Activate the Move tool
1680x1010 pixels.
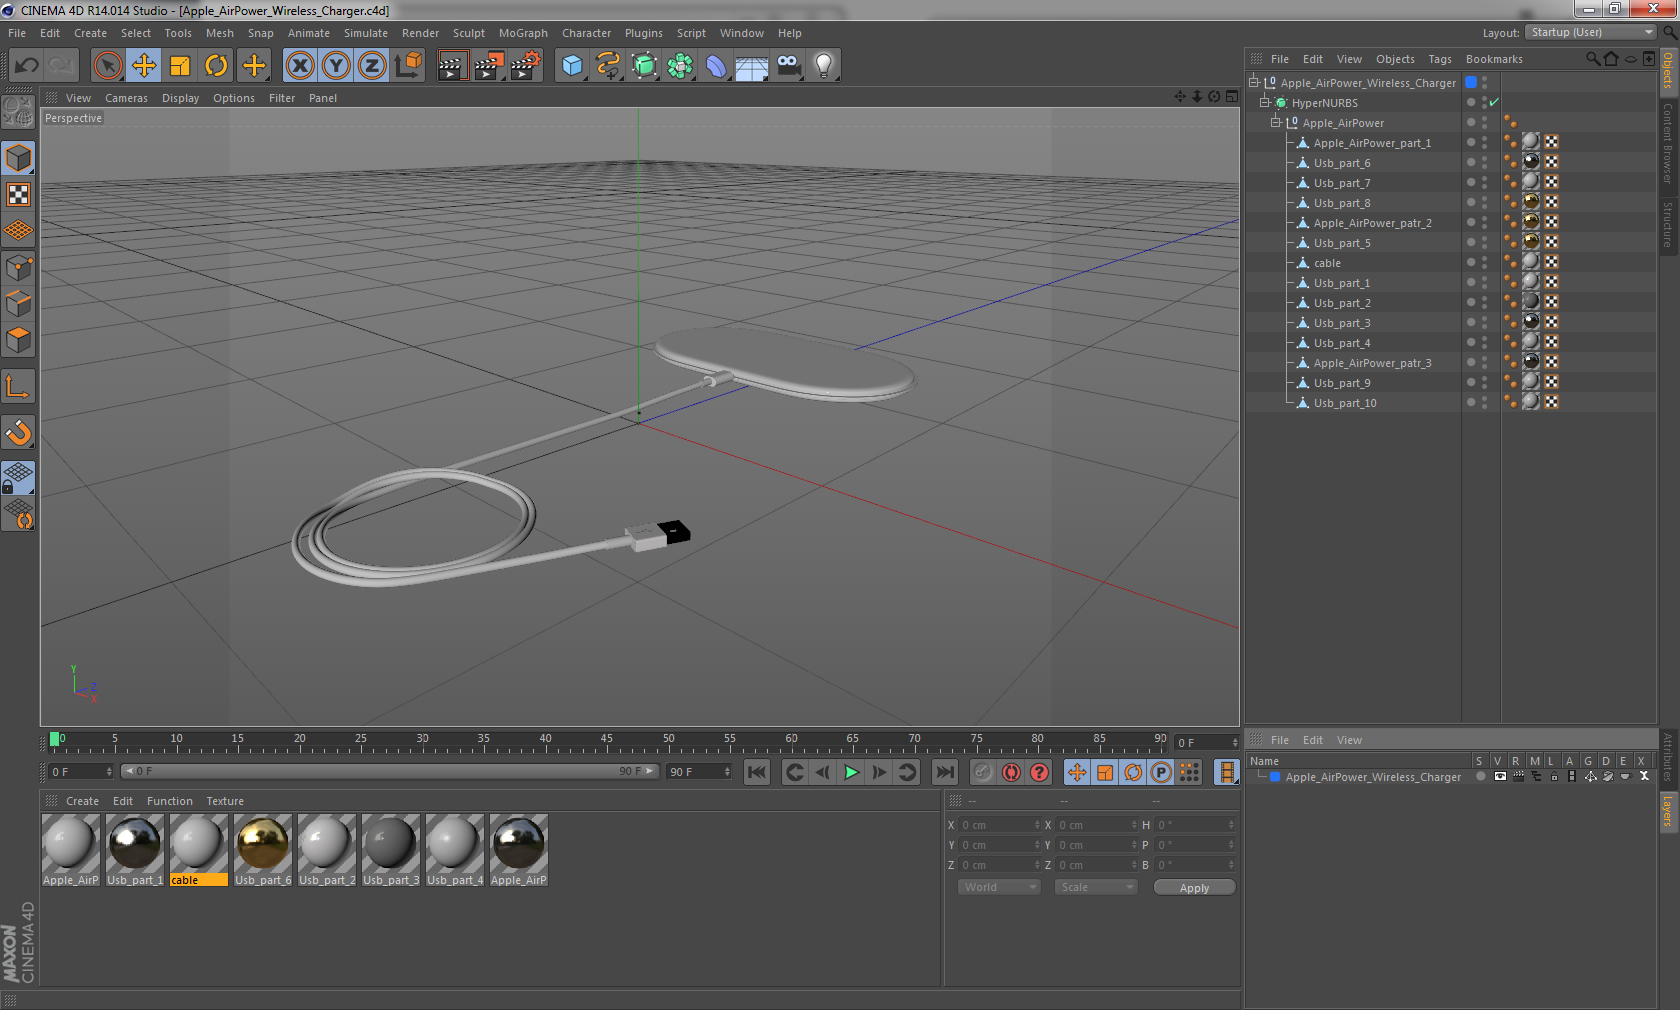point(144,66)
